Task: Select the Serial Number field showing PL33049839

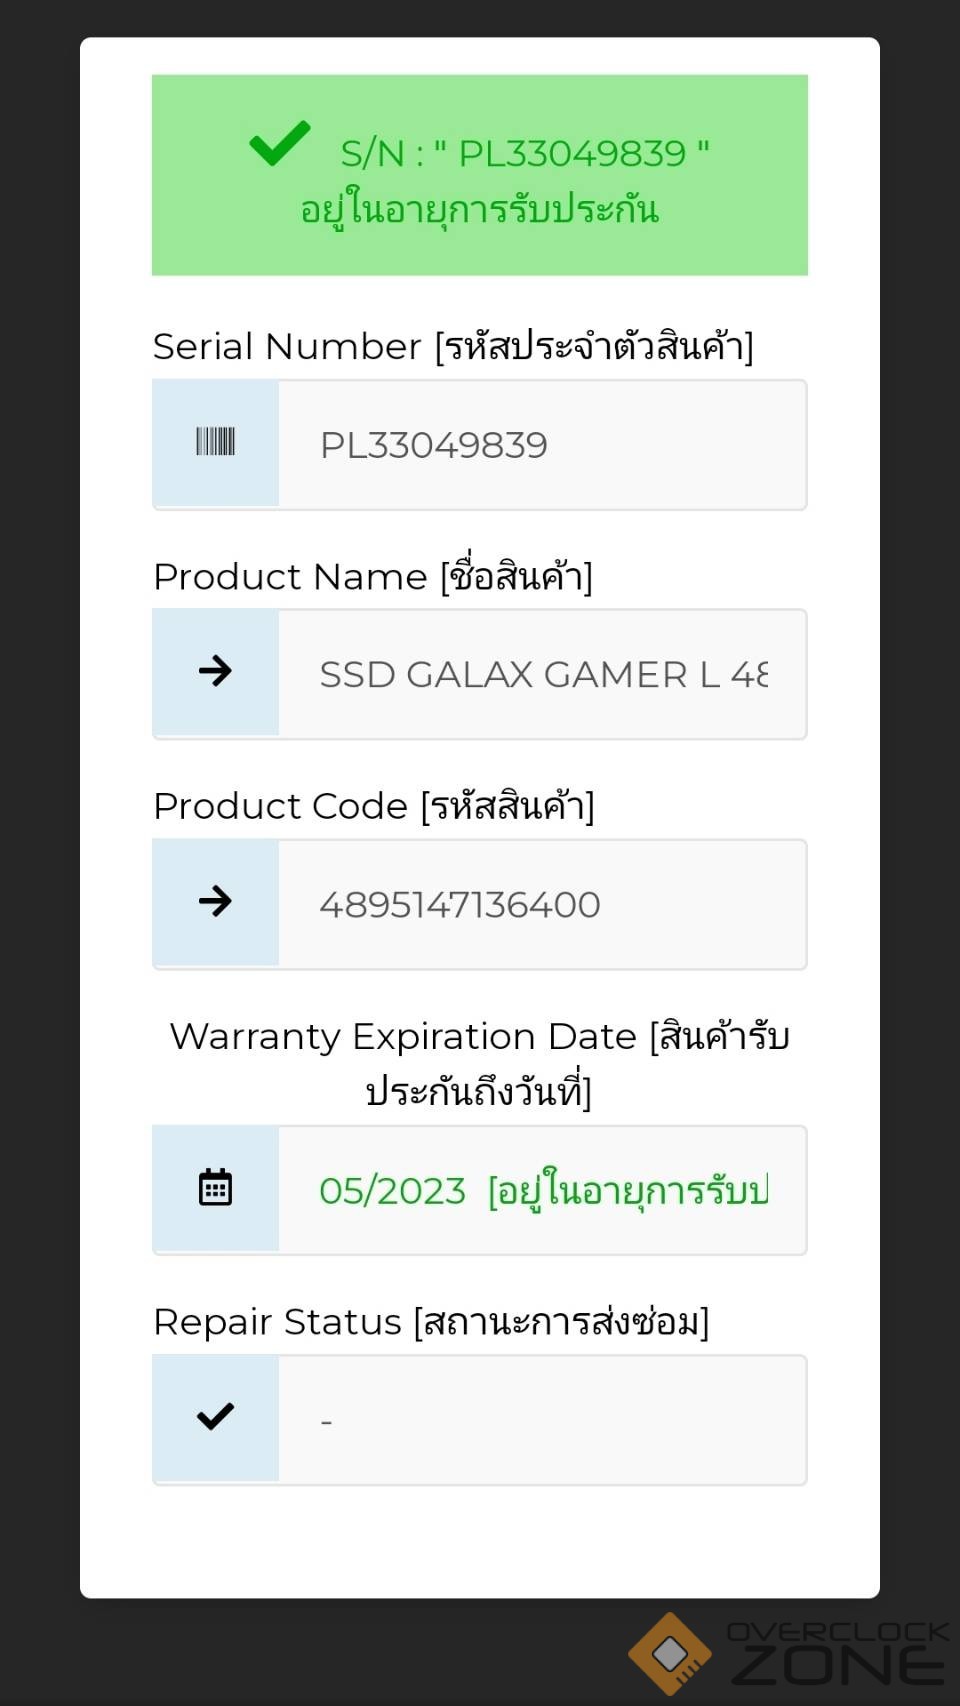Action: click(541, 445)
